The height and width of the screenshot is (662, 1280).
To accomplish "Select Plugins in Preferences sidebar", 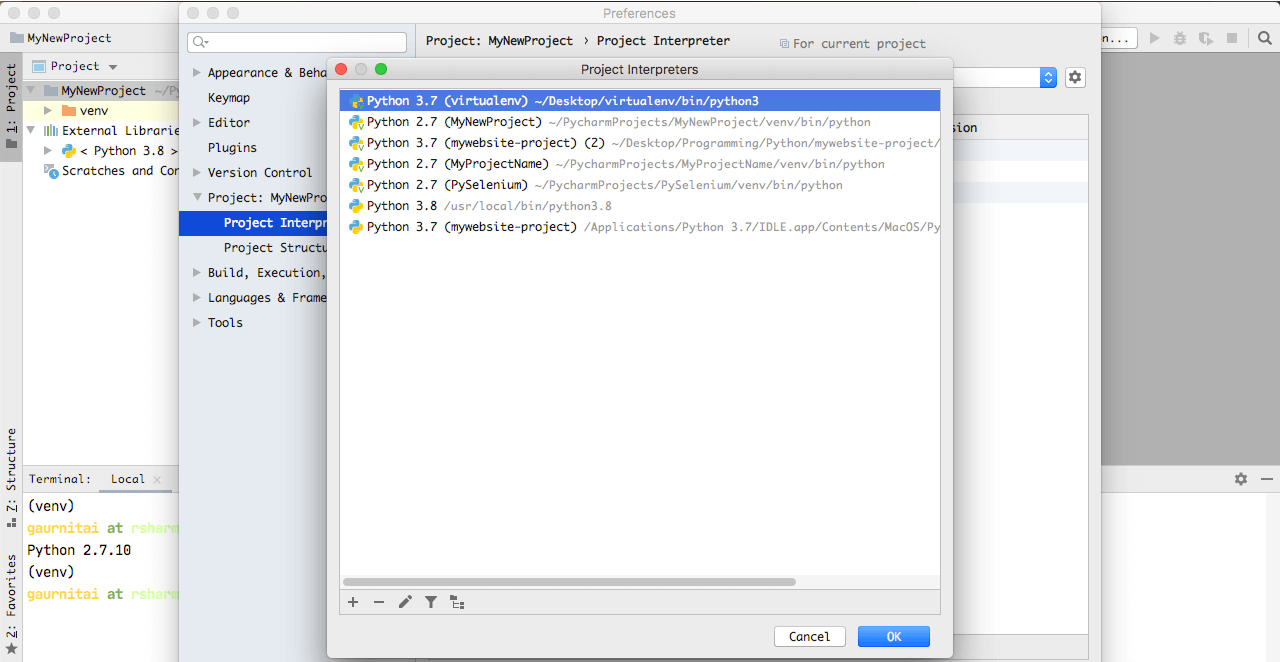I will pyautogui.click(x=232, y=148).
